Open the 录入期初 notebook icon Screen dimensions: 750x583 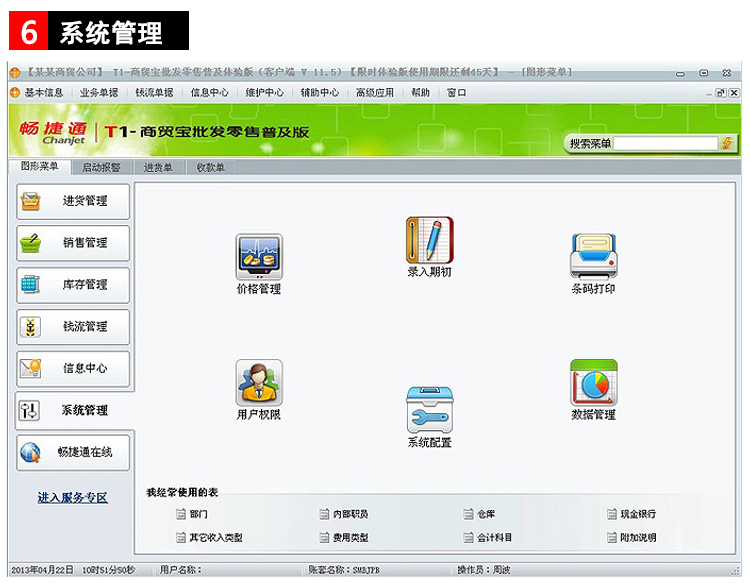429,240
